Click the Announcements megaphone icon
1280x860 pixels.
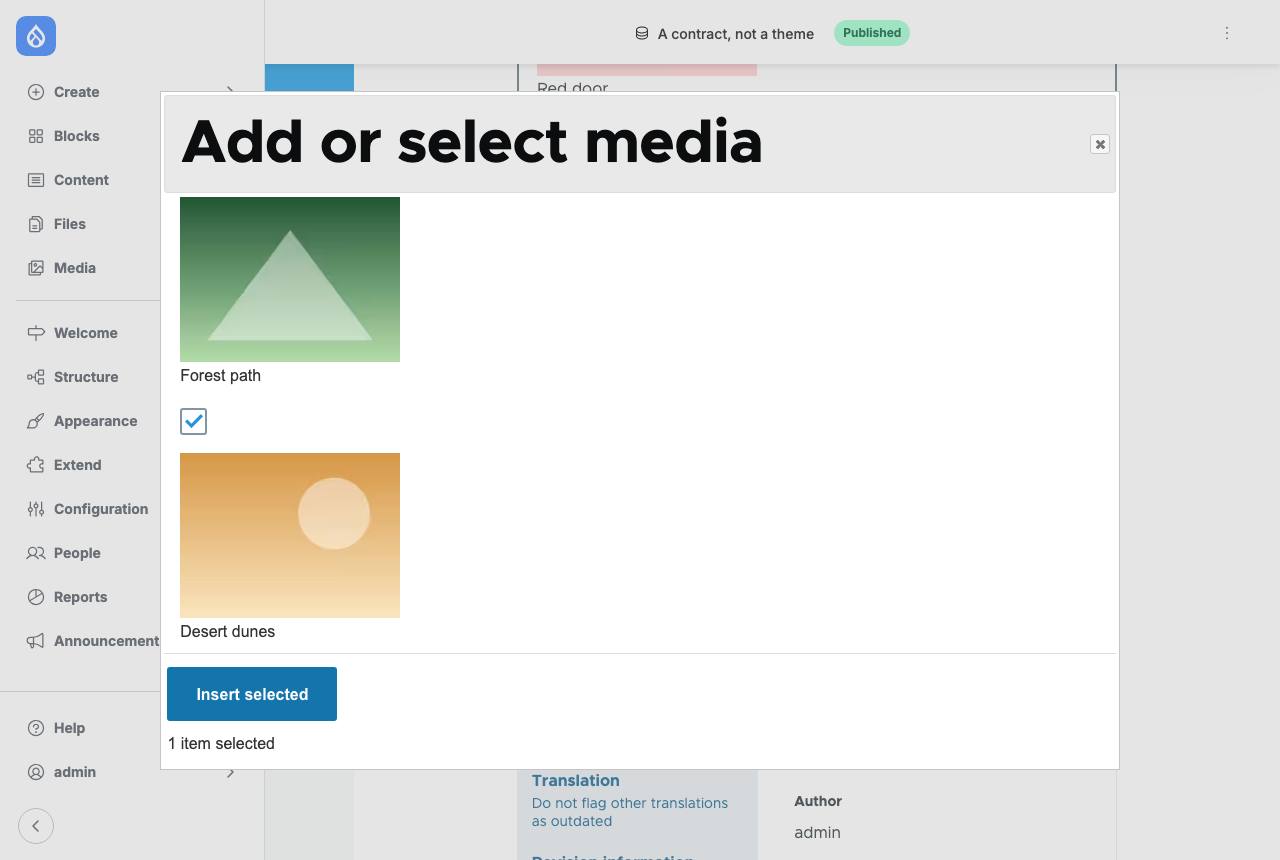click(x=36, y=641)
